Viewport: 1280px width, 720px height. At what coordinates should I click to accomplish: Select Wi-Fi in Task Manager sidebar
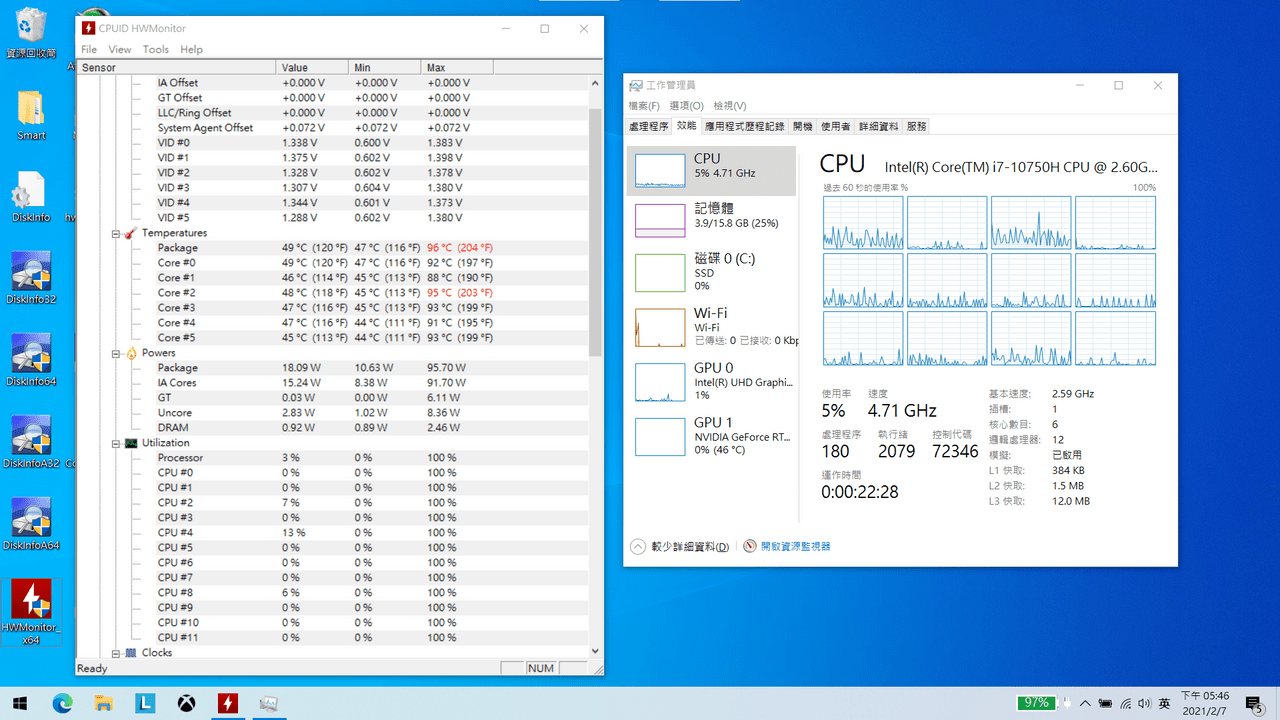[712, 326]
